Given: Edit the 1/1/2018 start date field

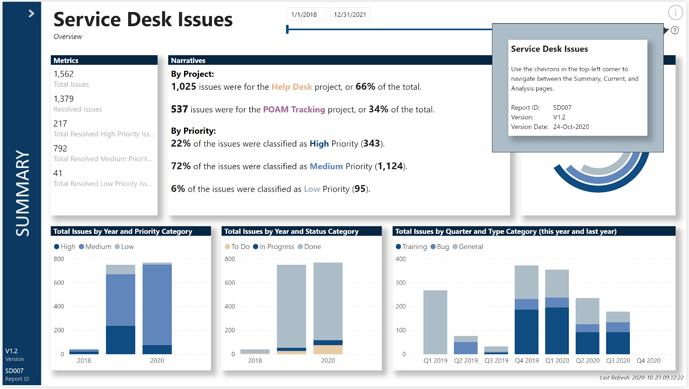Looking at the screenshot, I should coord(307,15).
